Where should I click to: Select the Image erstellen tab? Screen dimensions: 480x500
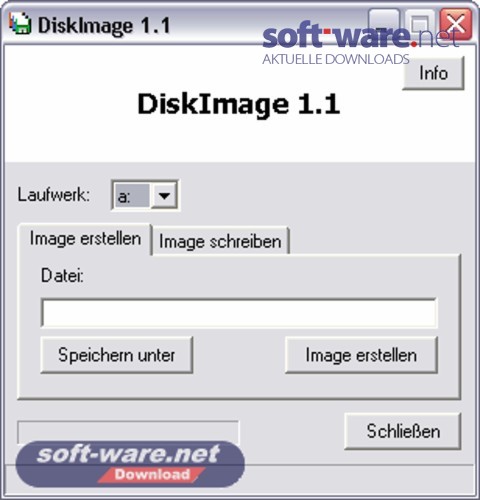click(x=85, y=239)
